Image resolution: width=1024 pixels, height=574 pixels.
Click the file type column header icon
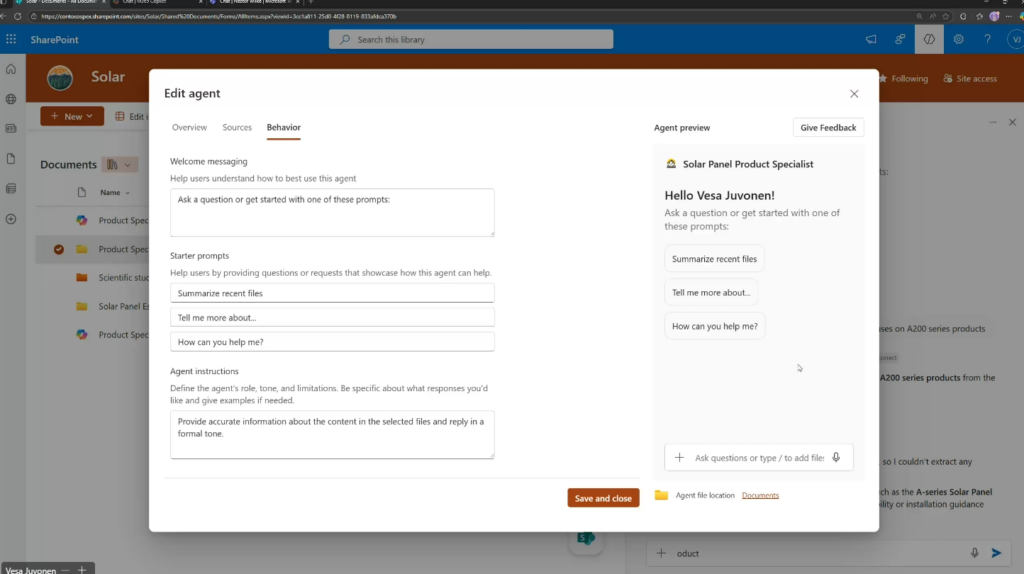tap(81, 193)
